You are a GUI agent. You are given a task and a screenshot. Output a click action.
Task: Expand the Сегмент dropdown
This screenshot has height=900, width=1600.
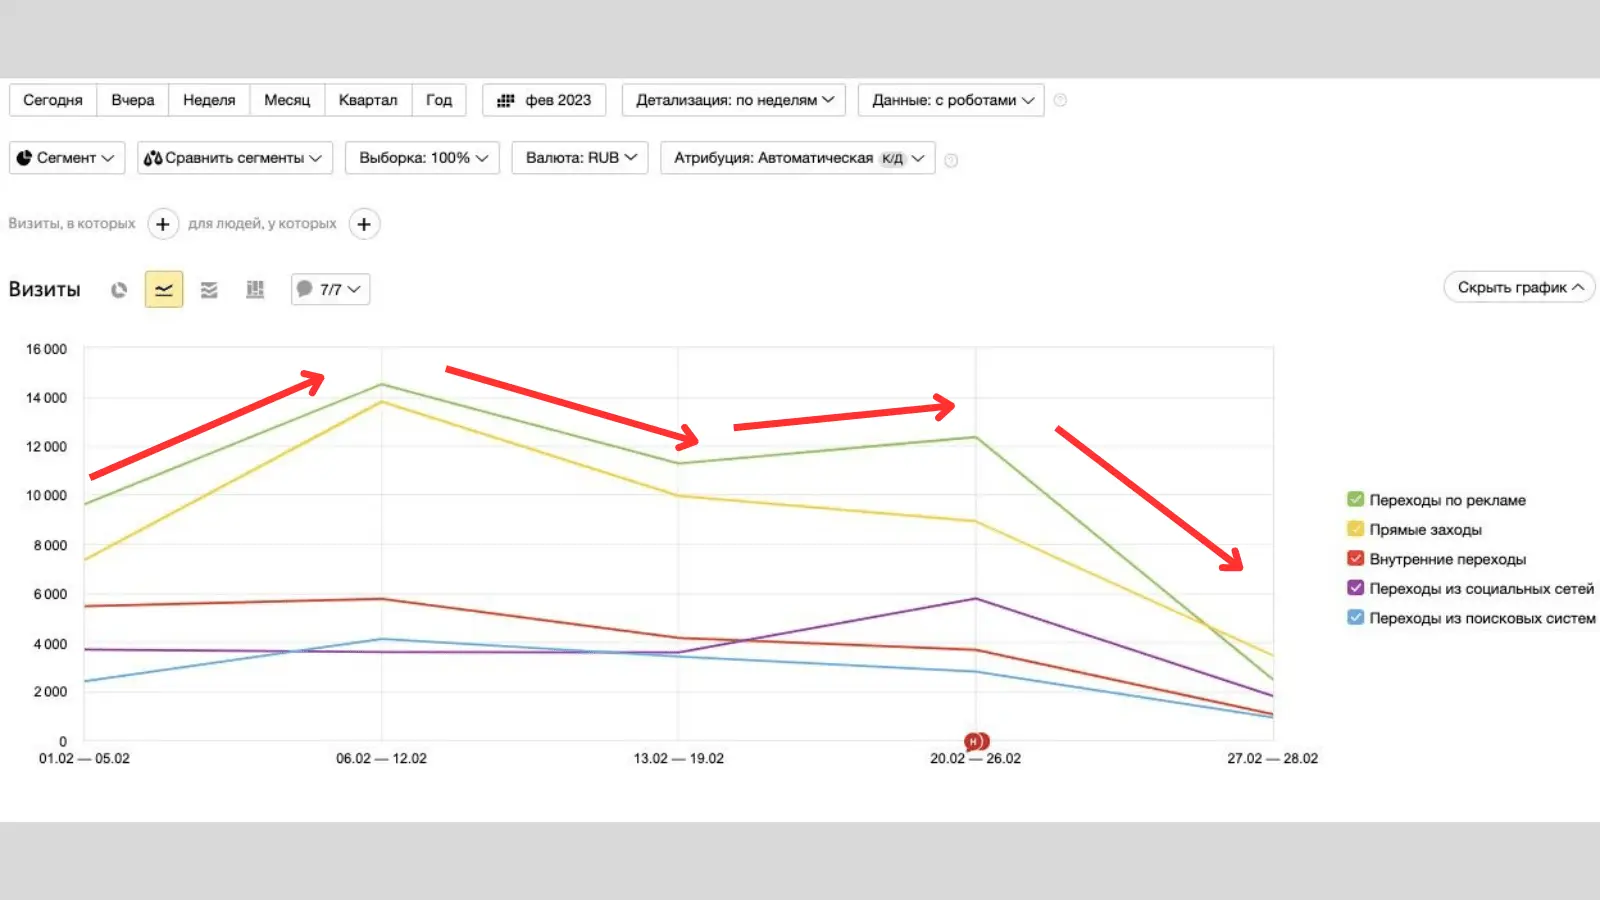[67, 158]
